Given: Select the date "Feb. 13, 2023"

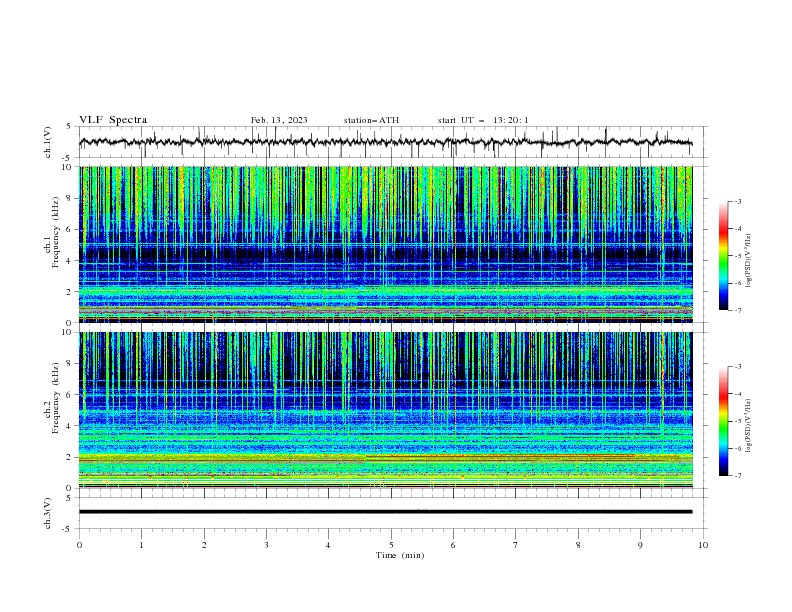Looking at the screenshot, I should 279,120.
